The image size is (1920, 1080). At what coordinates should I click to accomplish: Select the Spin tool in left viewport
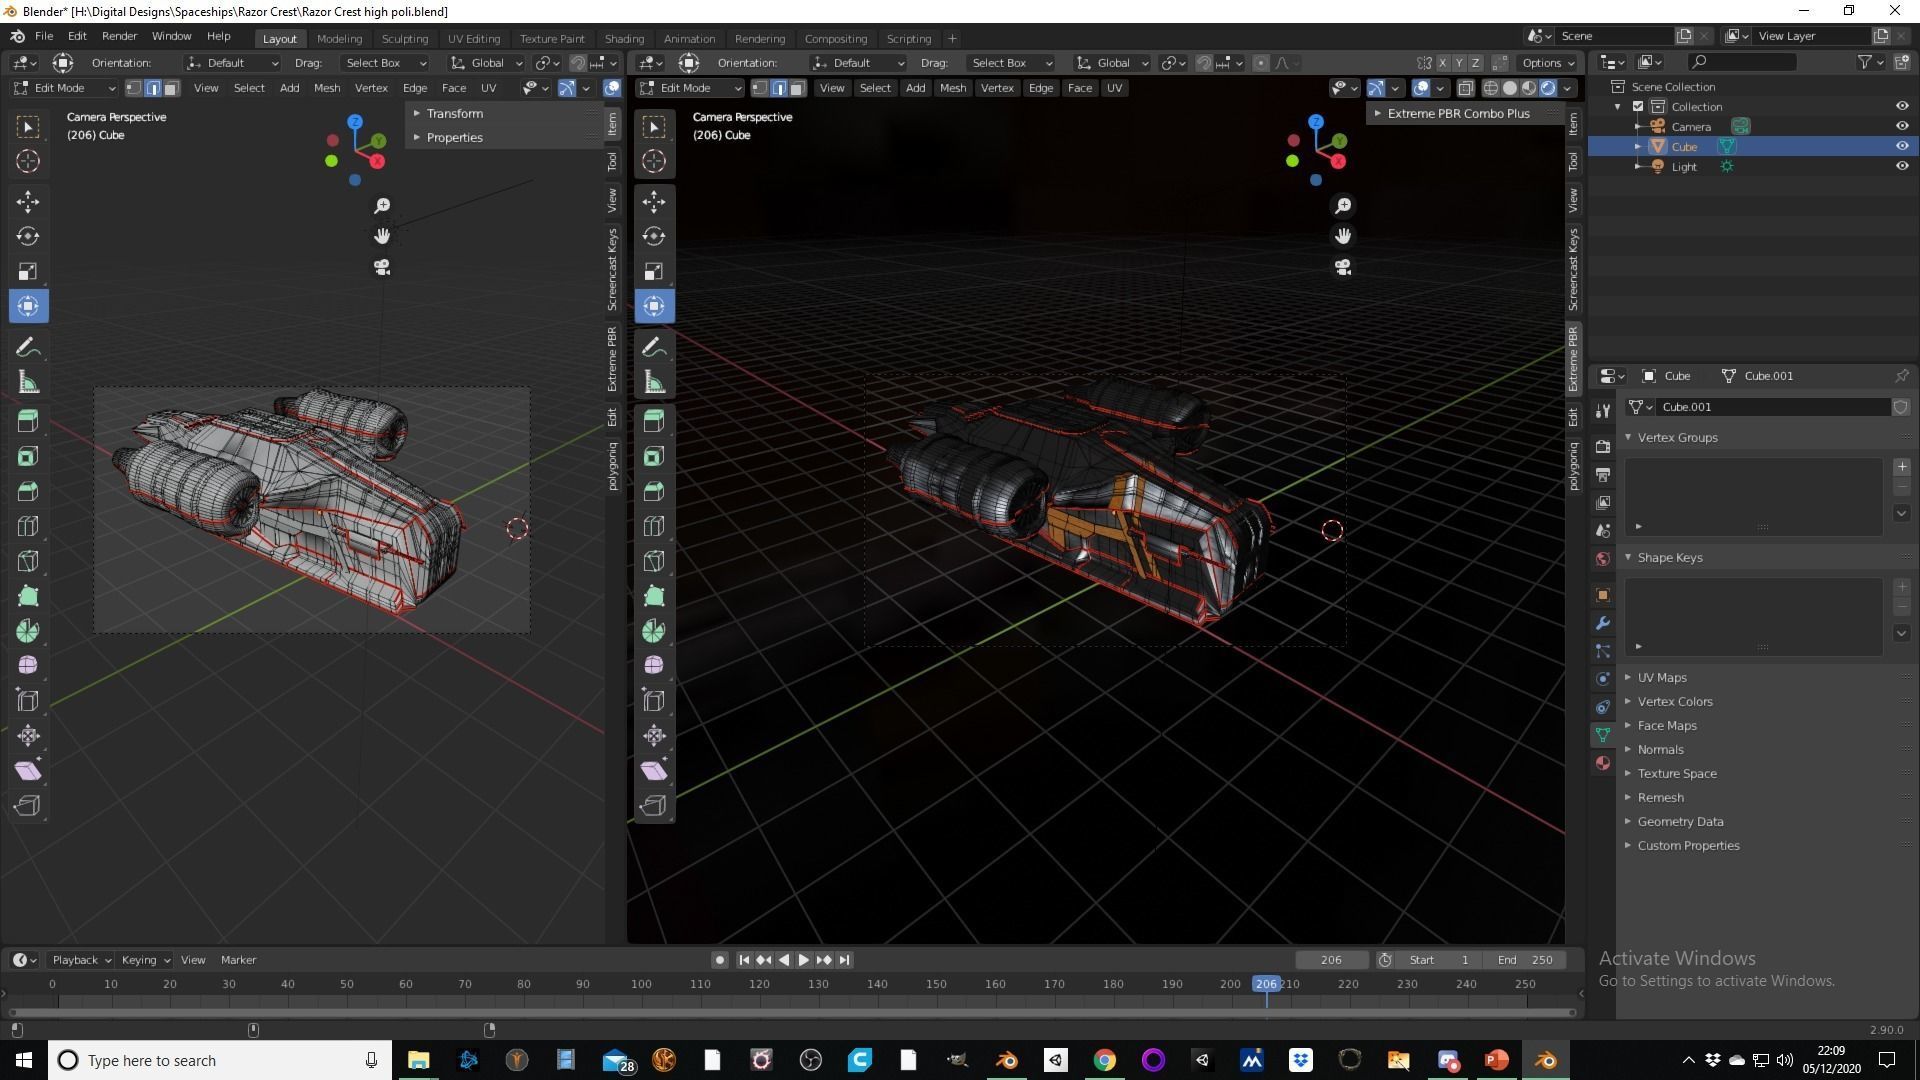28,631
